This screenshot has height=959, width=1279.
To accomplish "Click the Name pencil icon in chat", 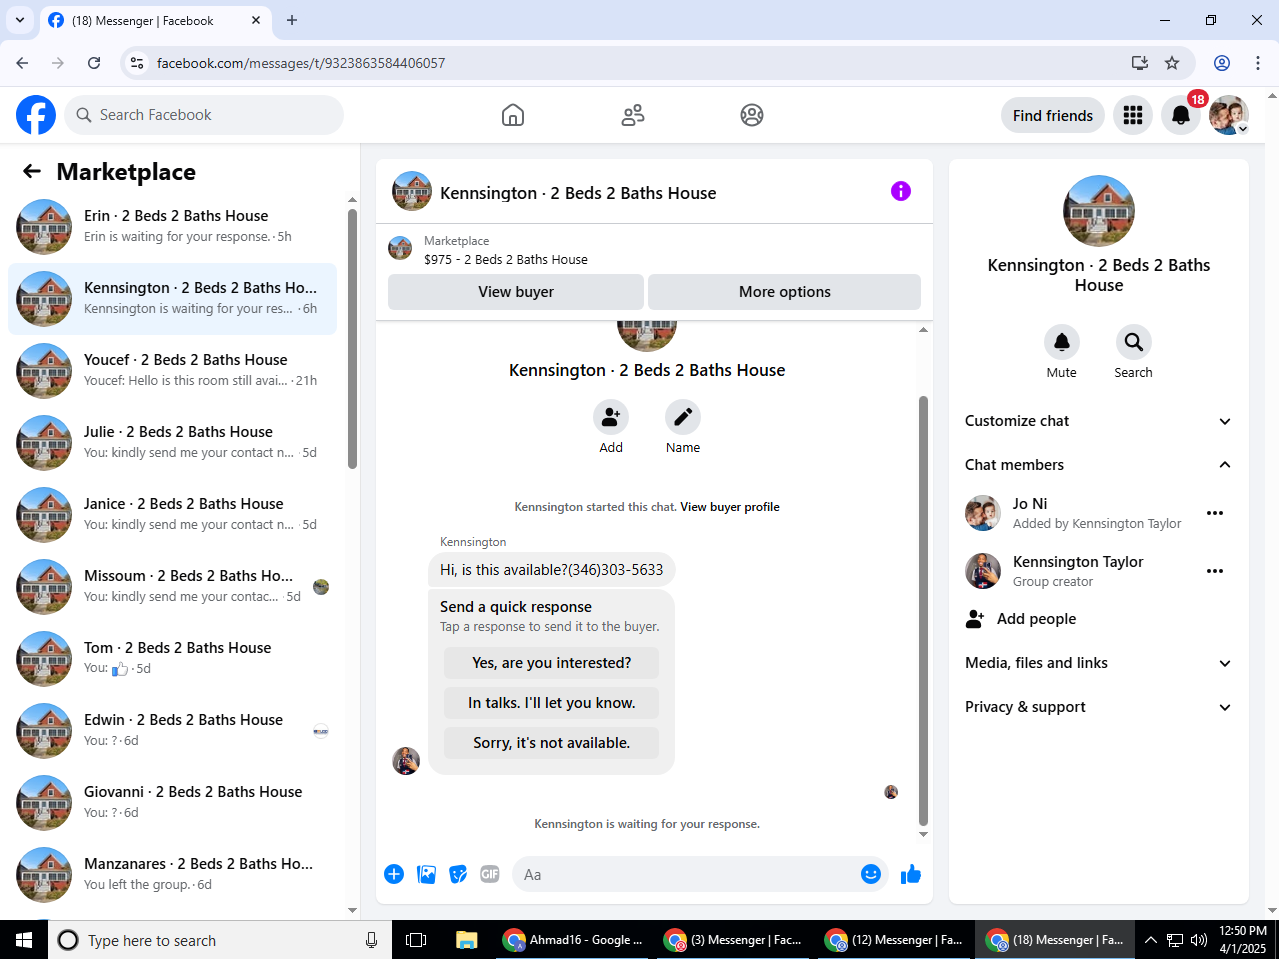I will pyautogui.click(x=683, y=417).
